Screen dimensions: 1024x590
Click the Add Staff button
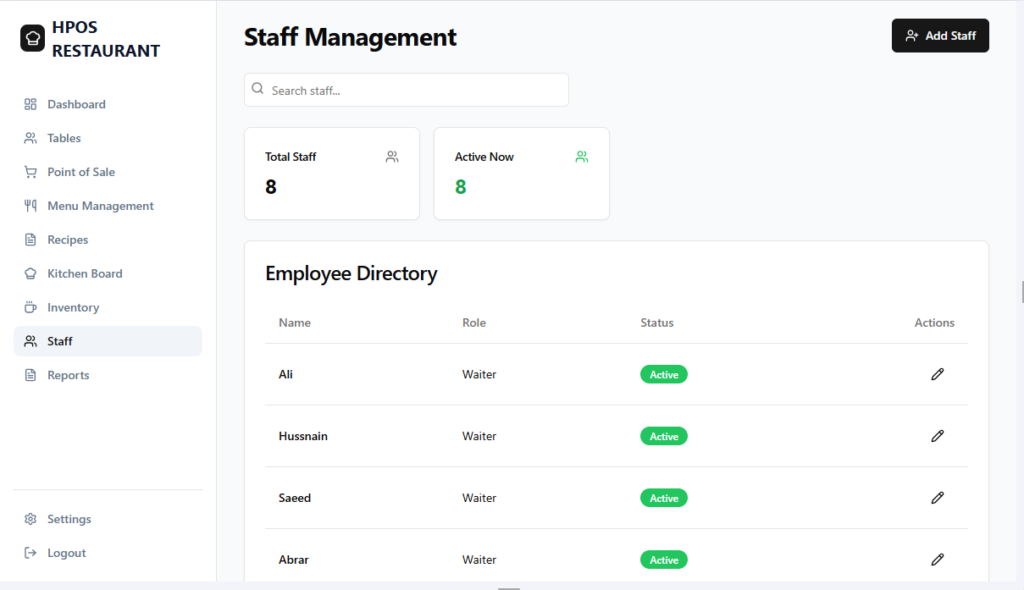click(940, 35)
